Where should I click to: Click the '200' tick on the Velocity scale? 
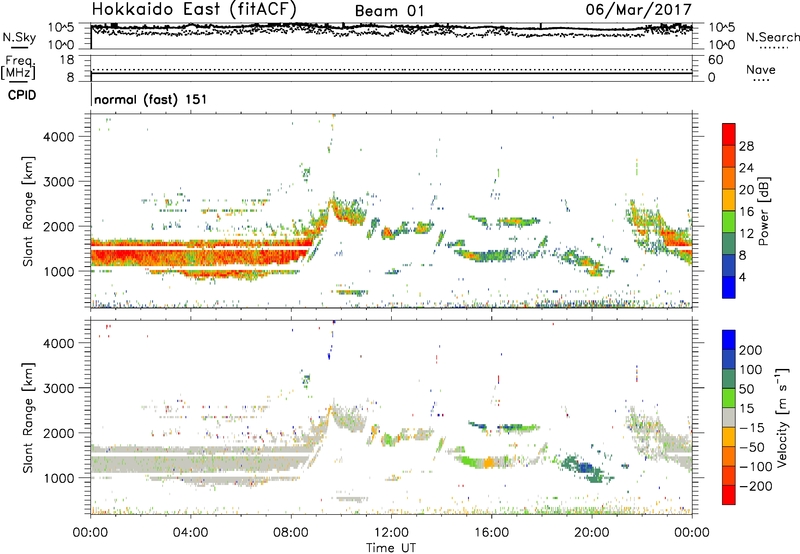751,350
